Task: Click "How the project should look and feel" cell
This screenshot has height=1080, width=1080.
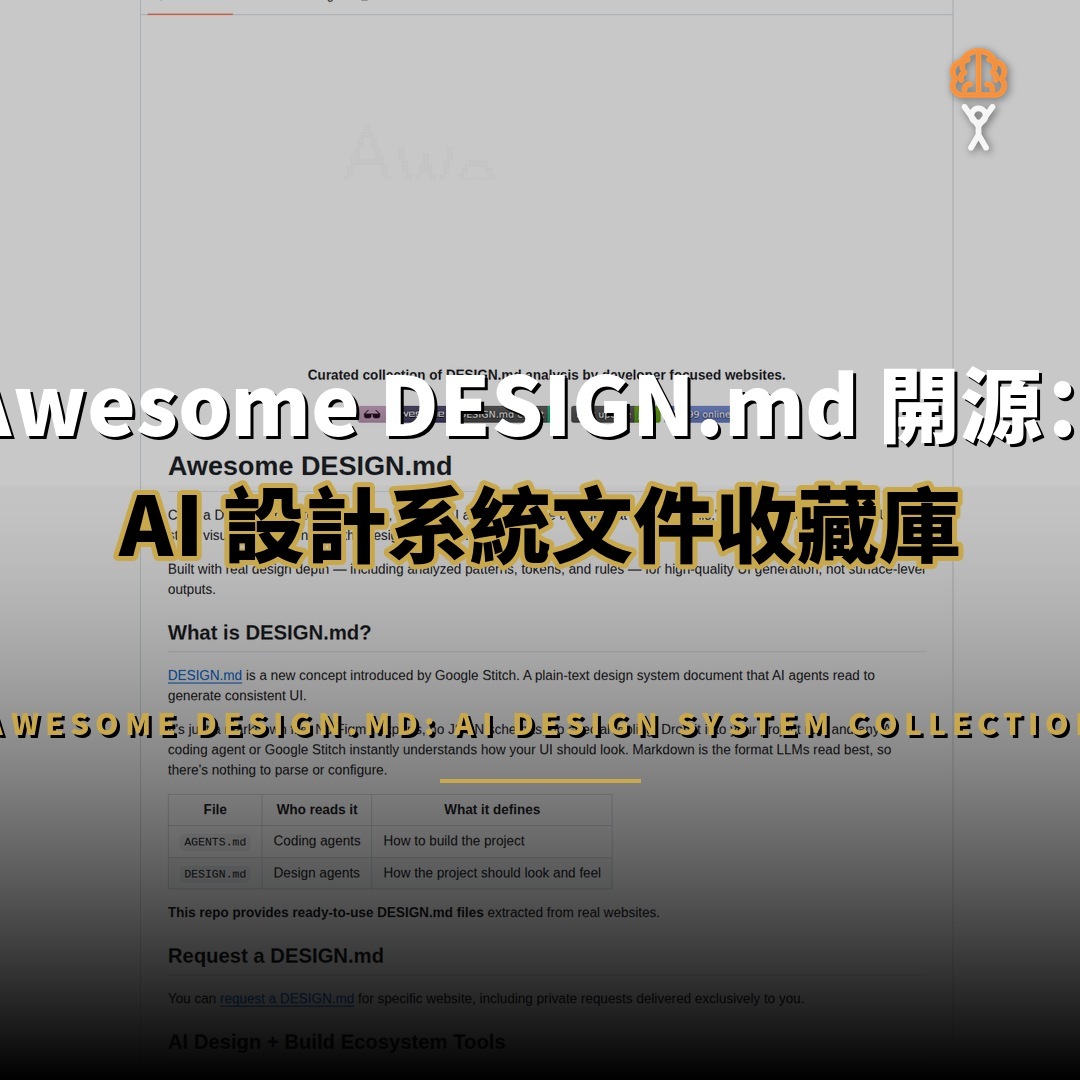Action: 492,873
